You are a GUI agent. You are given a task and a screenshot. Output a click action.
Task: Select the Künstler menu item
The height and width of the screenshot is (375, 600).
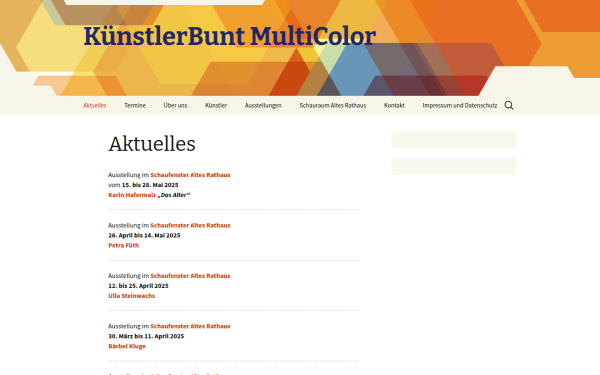[x=216, y=105]
